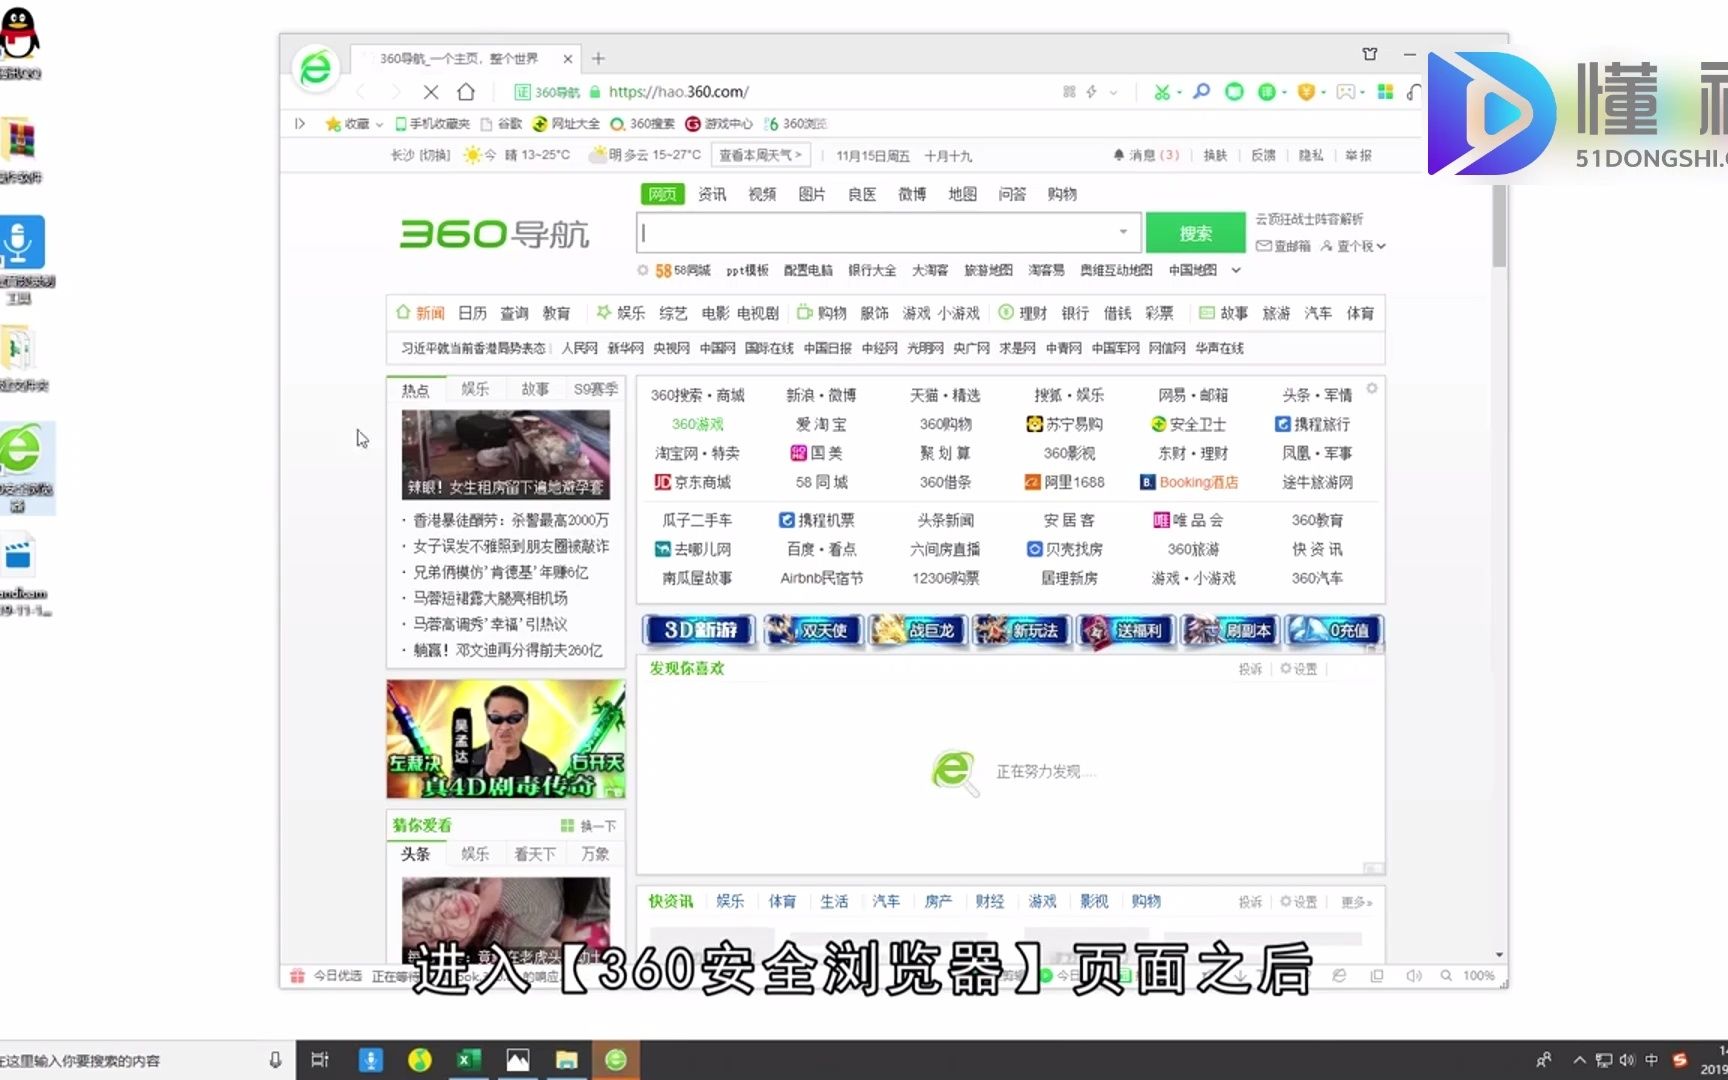
Task: Click the 3D新游 game banner
Action: point(698,630)
